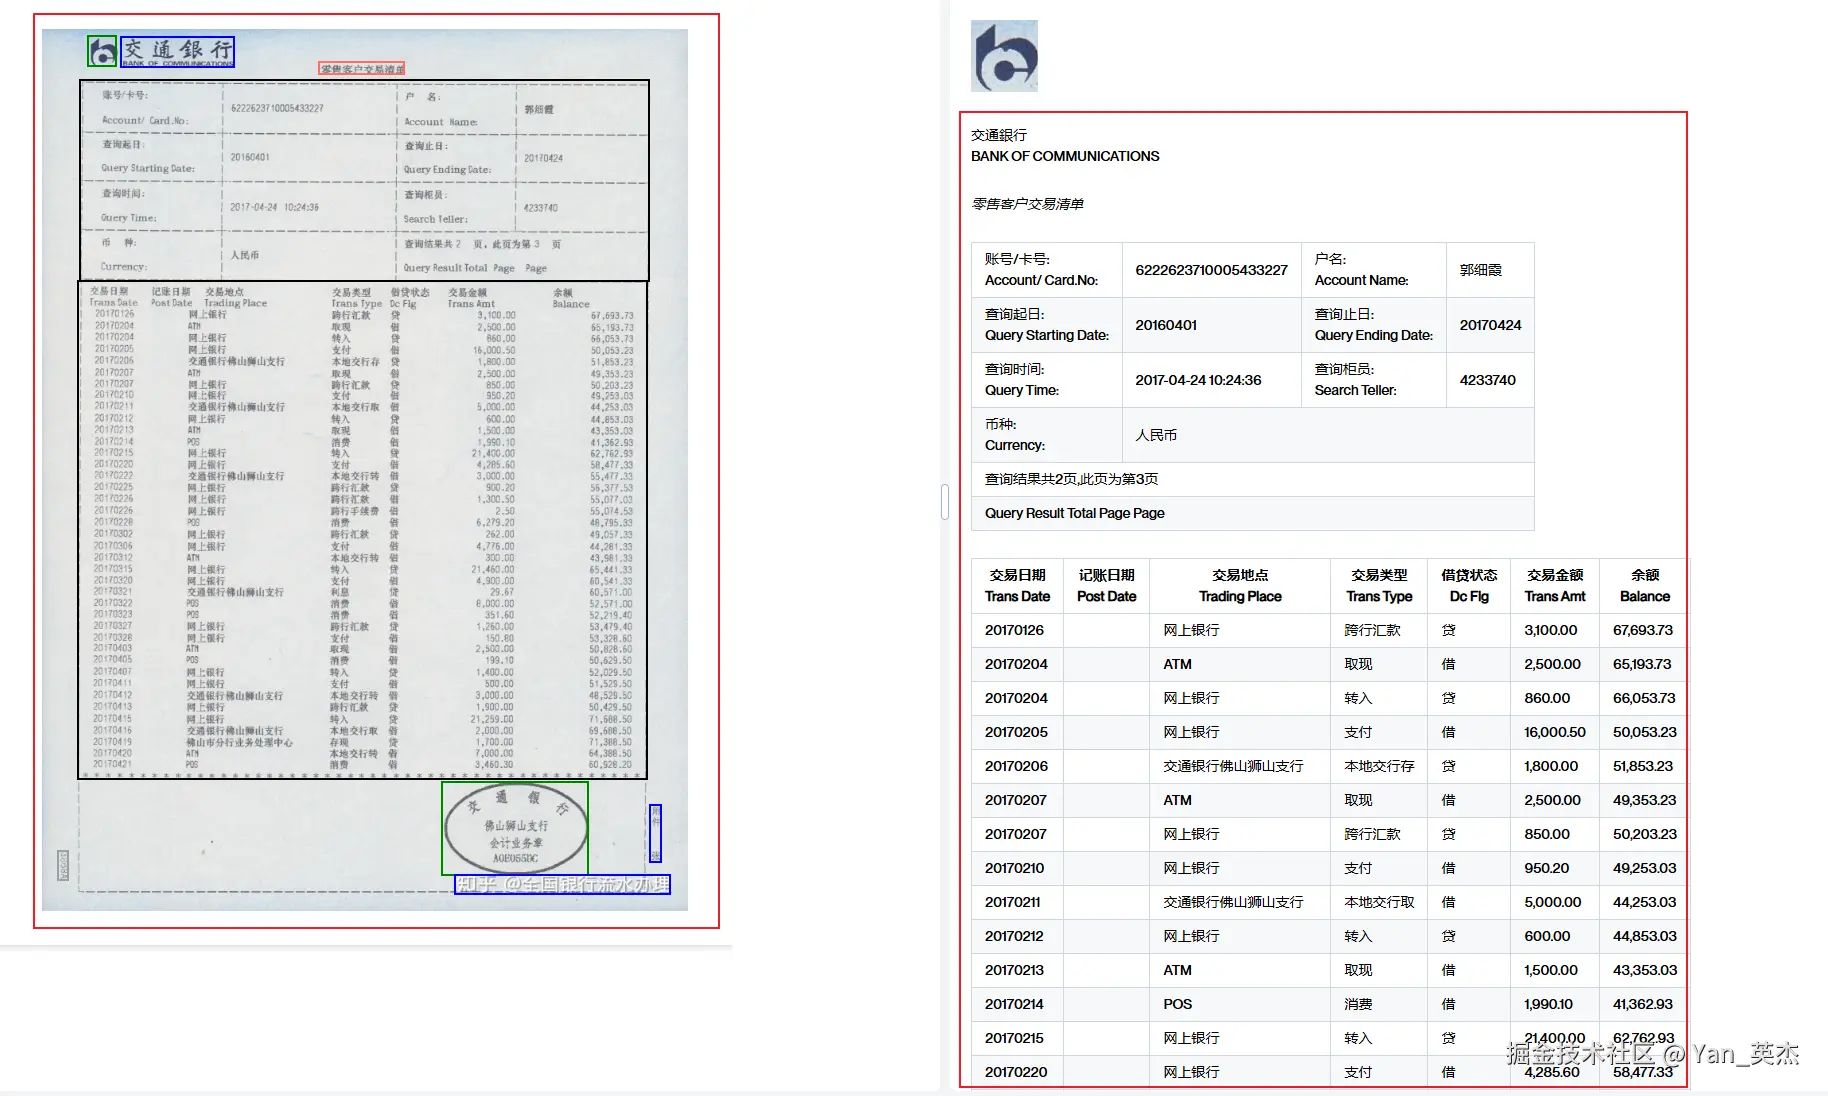1828x1096 pixels.
Task: Click the "Currency:" label cell in parsed table
Action: [x=1047, y=435]
